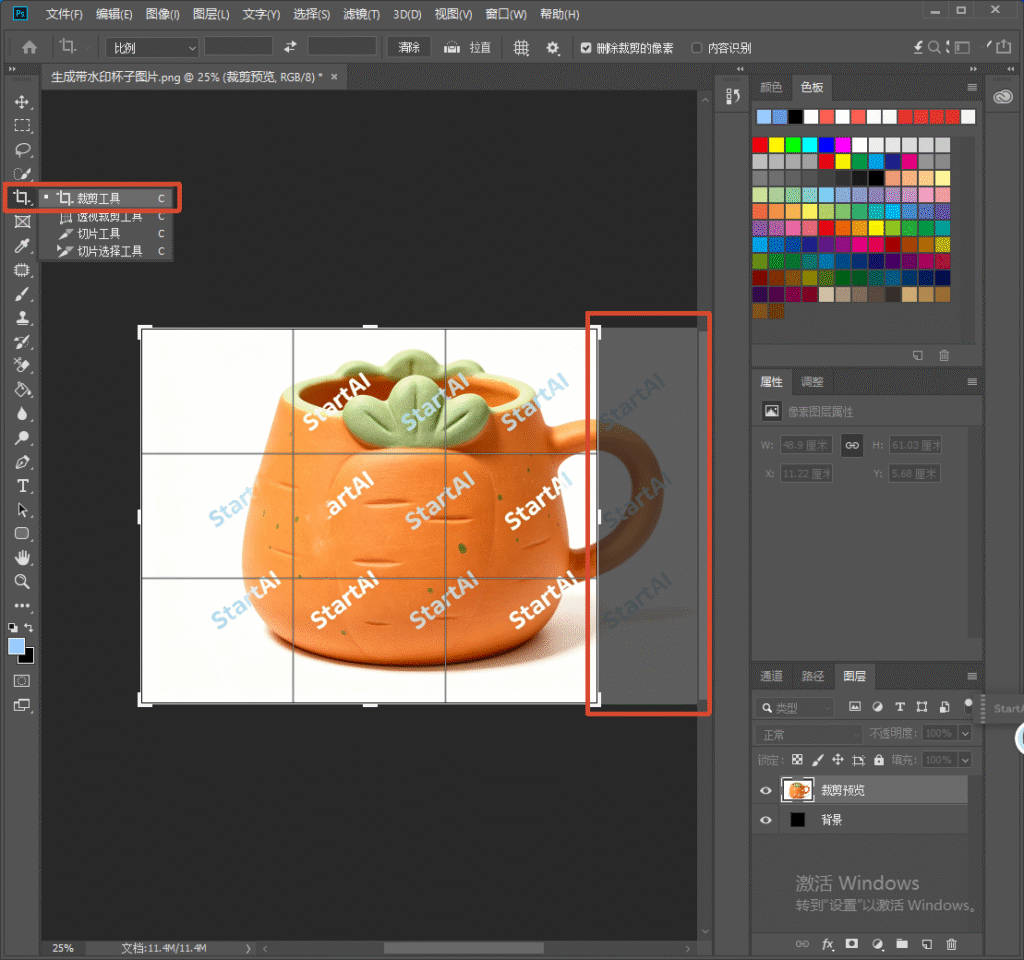Pick the yellow swatch in top row

pos(776,144)
